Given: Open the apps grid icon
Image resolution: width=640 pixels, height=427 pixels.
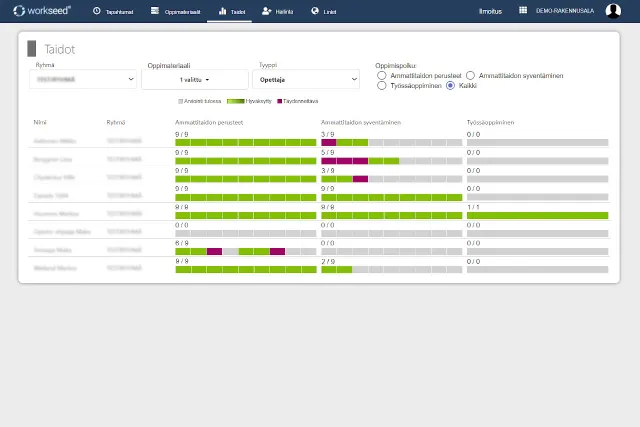Looking at the screenshot, I should click(523, 10).
